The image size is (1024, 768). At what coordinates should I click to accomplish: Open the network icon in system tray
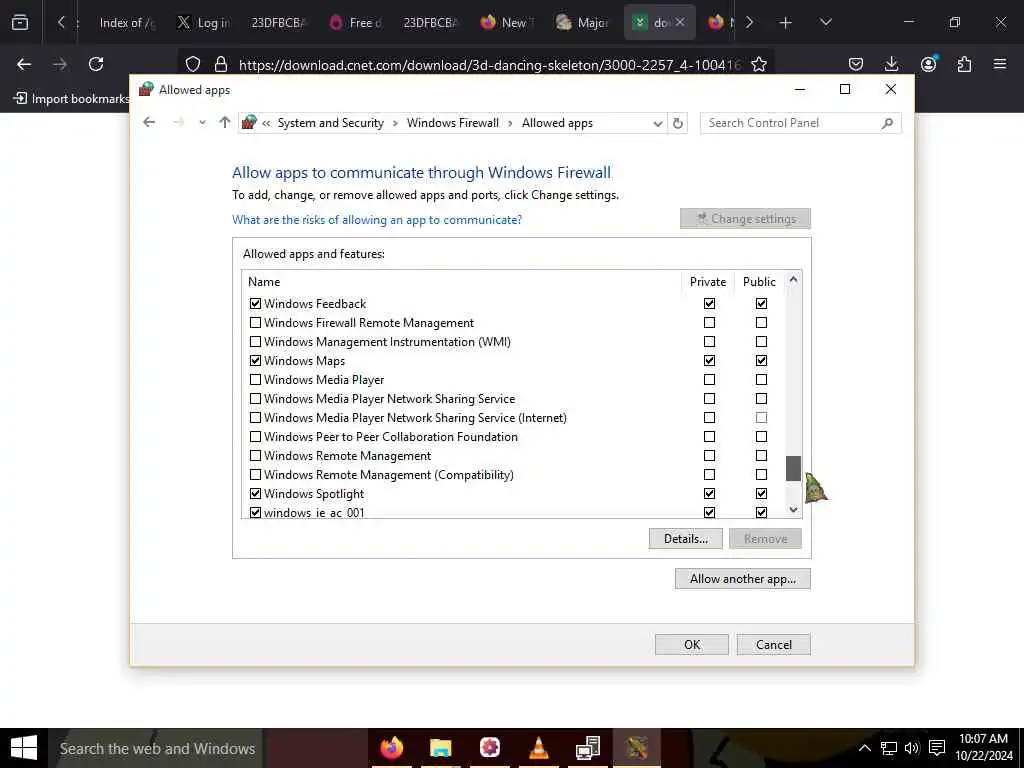888,748
